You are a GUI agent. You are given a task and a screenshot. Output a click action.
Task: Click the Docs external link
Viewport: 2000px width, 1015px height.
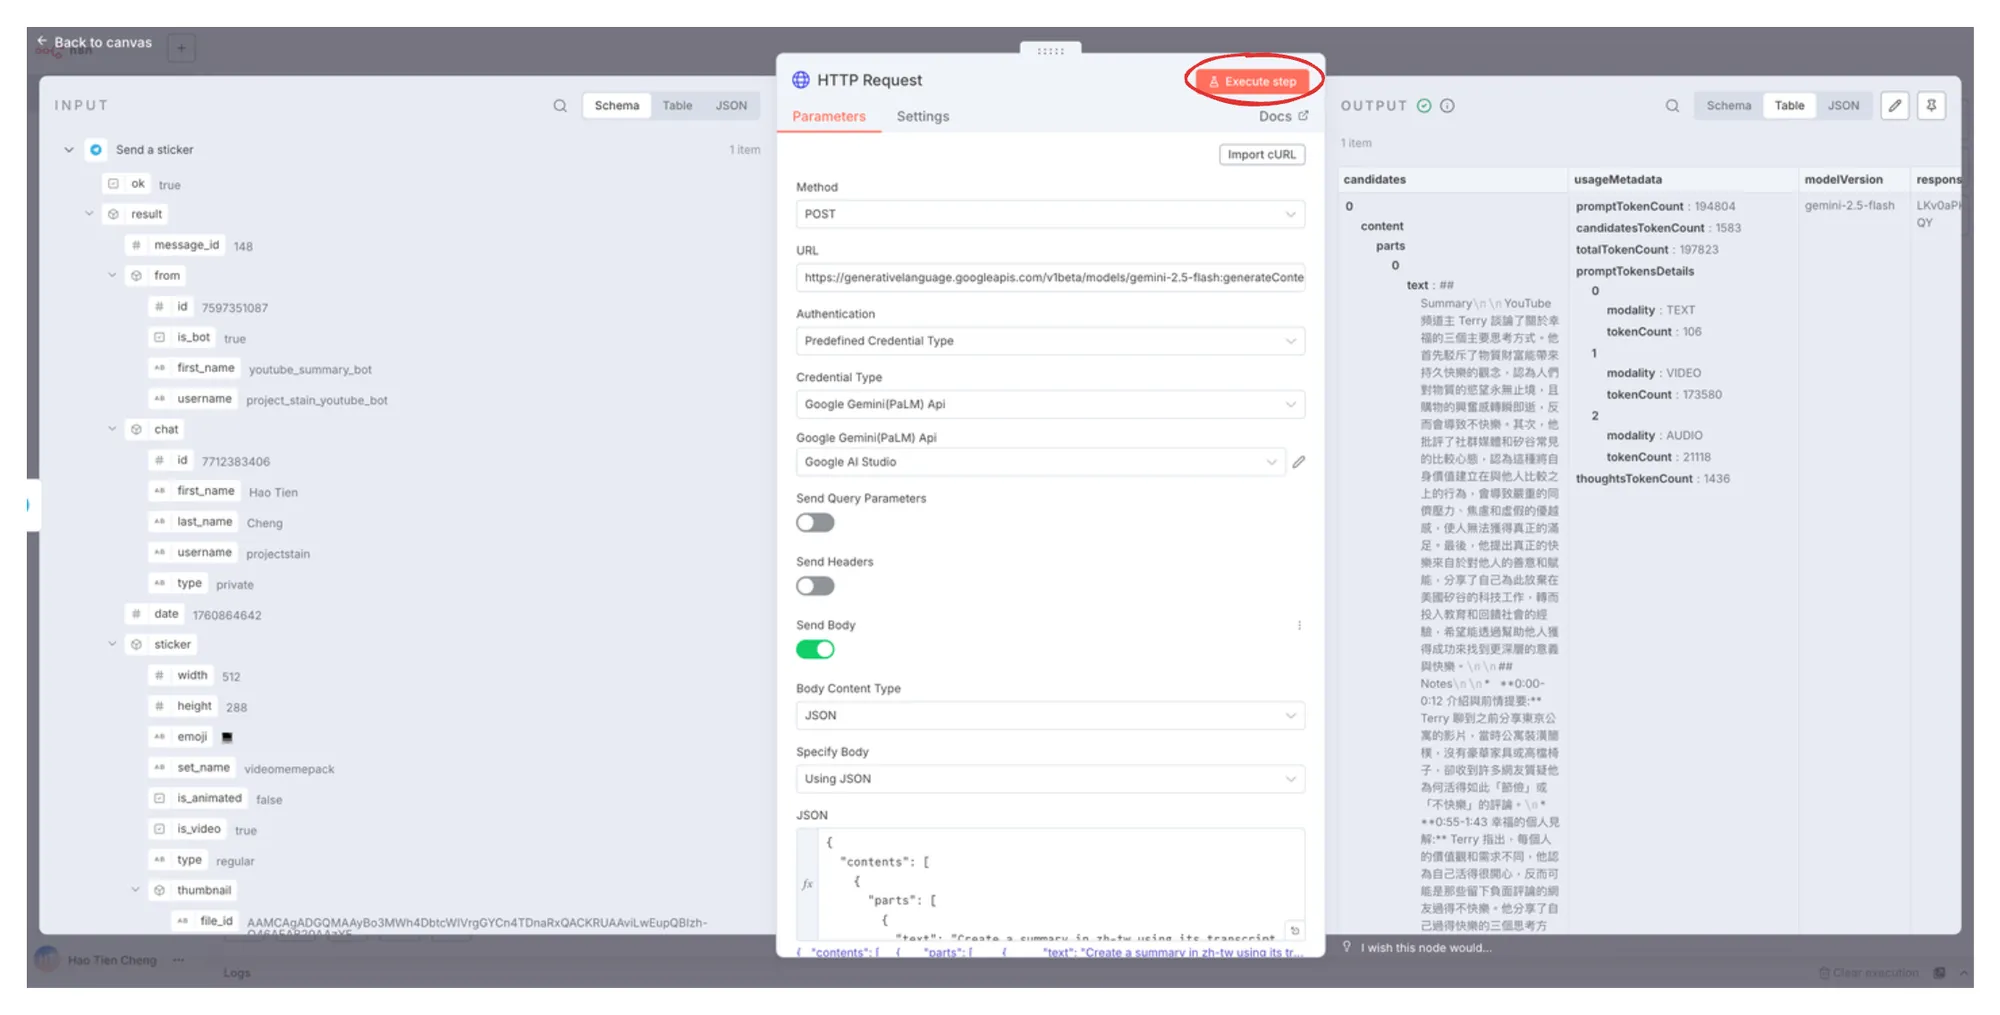coord(1283,117)
